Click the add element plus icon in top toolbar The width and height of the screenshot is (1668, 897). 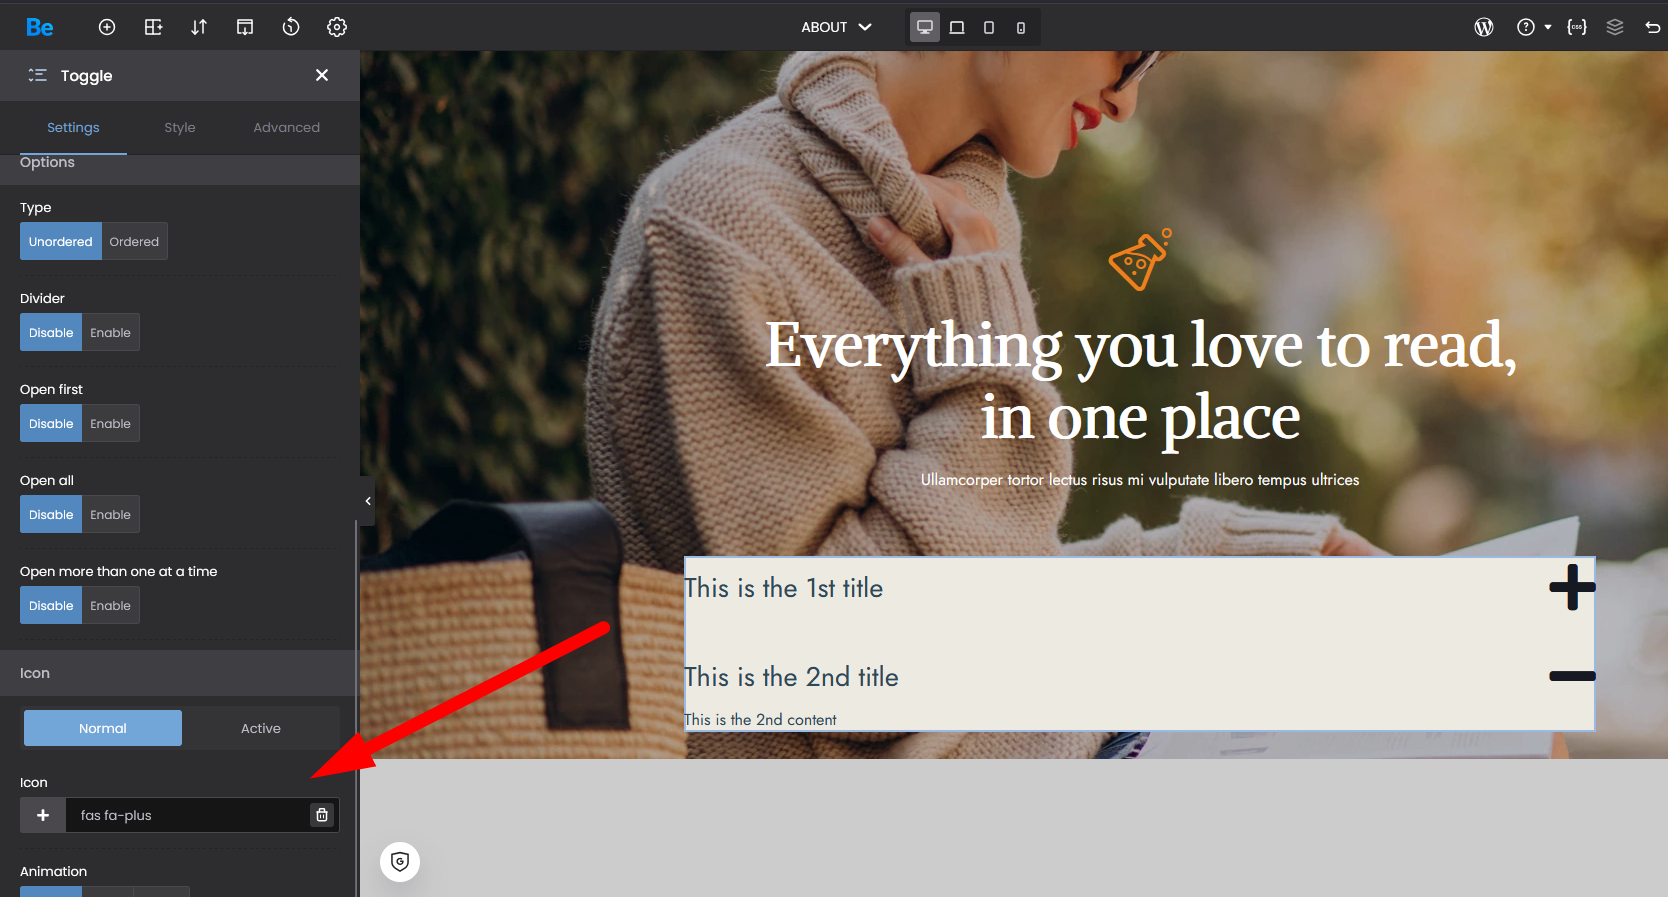click(x=107, y=27)
